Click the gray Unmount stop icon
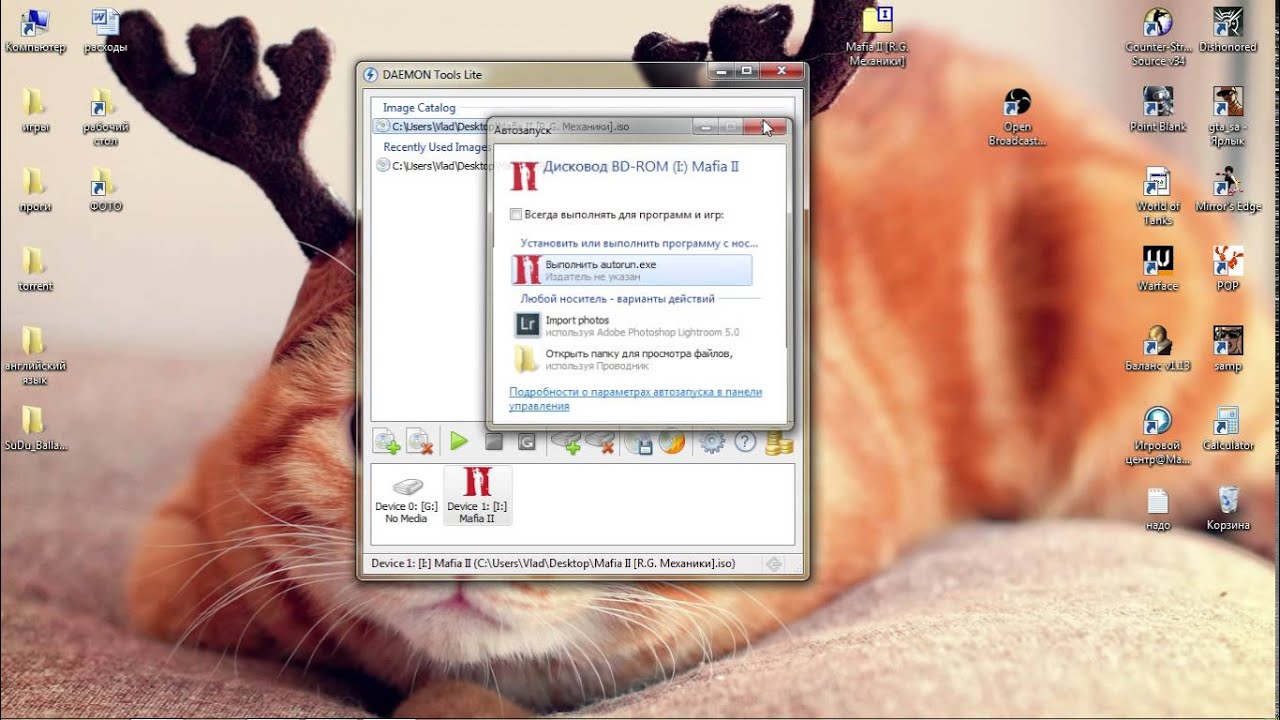The height and width of the screenshot is (720, 1280). [x=493, y=441]
